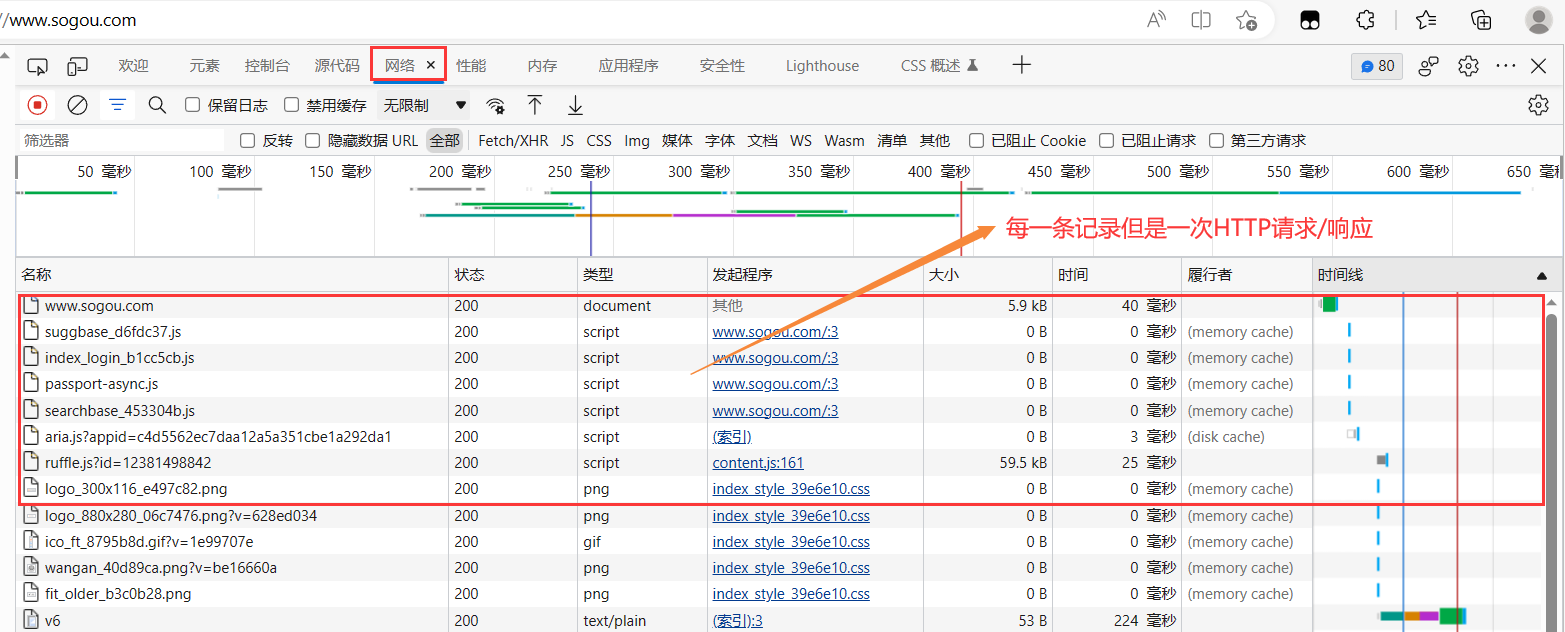This screenshot has width=1565, height=632.
Task: Enable 禁用缓存 checkbox
Action: (x=292, y=105)
